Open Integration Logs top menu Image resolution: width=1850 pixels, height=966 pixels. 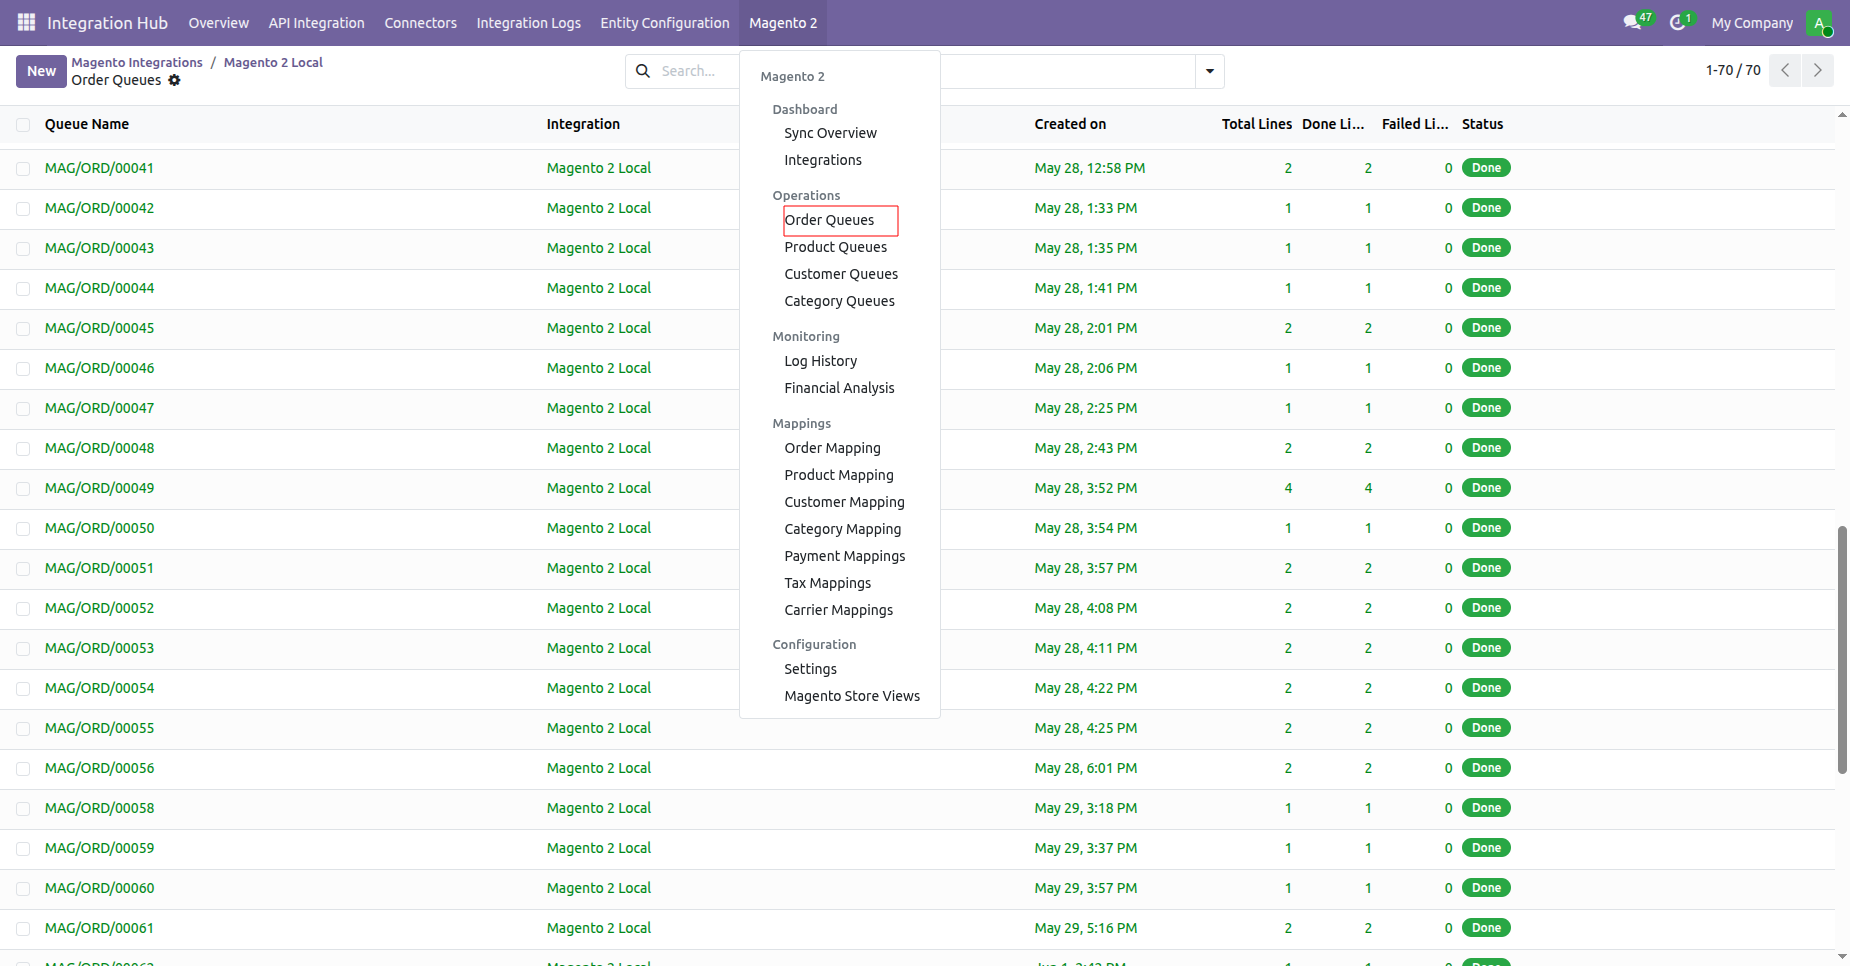pyautogui.click(x=528, y=22)
